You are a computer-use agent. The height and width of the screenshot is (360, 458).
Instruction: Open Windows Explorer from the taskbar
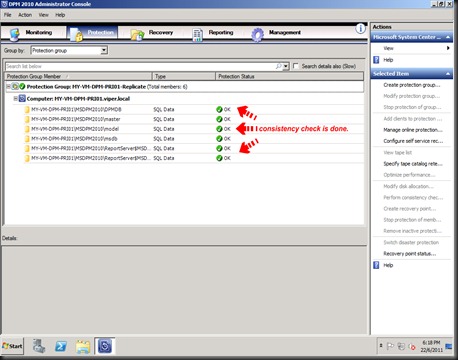click(x=83, y=346)
